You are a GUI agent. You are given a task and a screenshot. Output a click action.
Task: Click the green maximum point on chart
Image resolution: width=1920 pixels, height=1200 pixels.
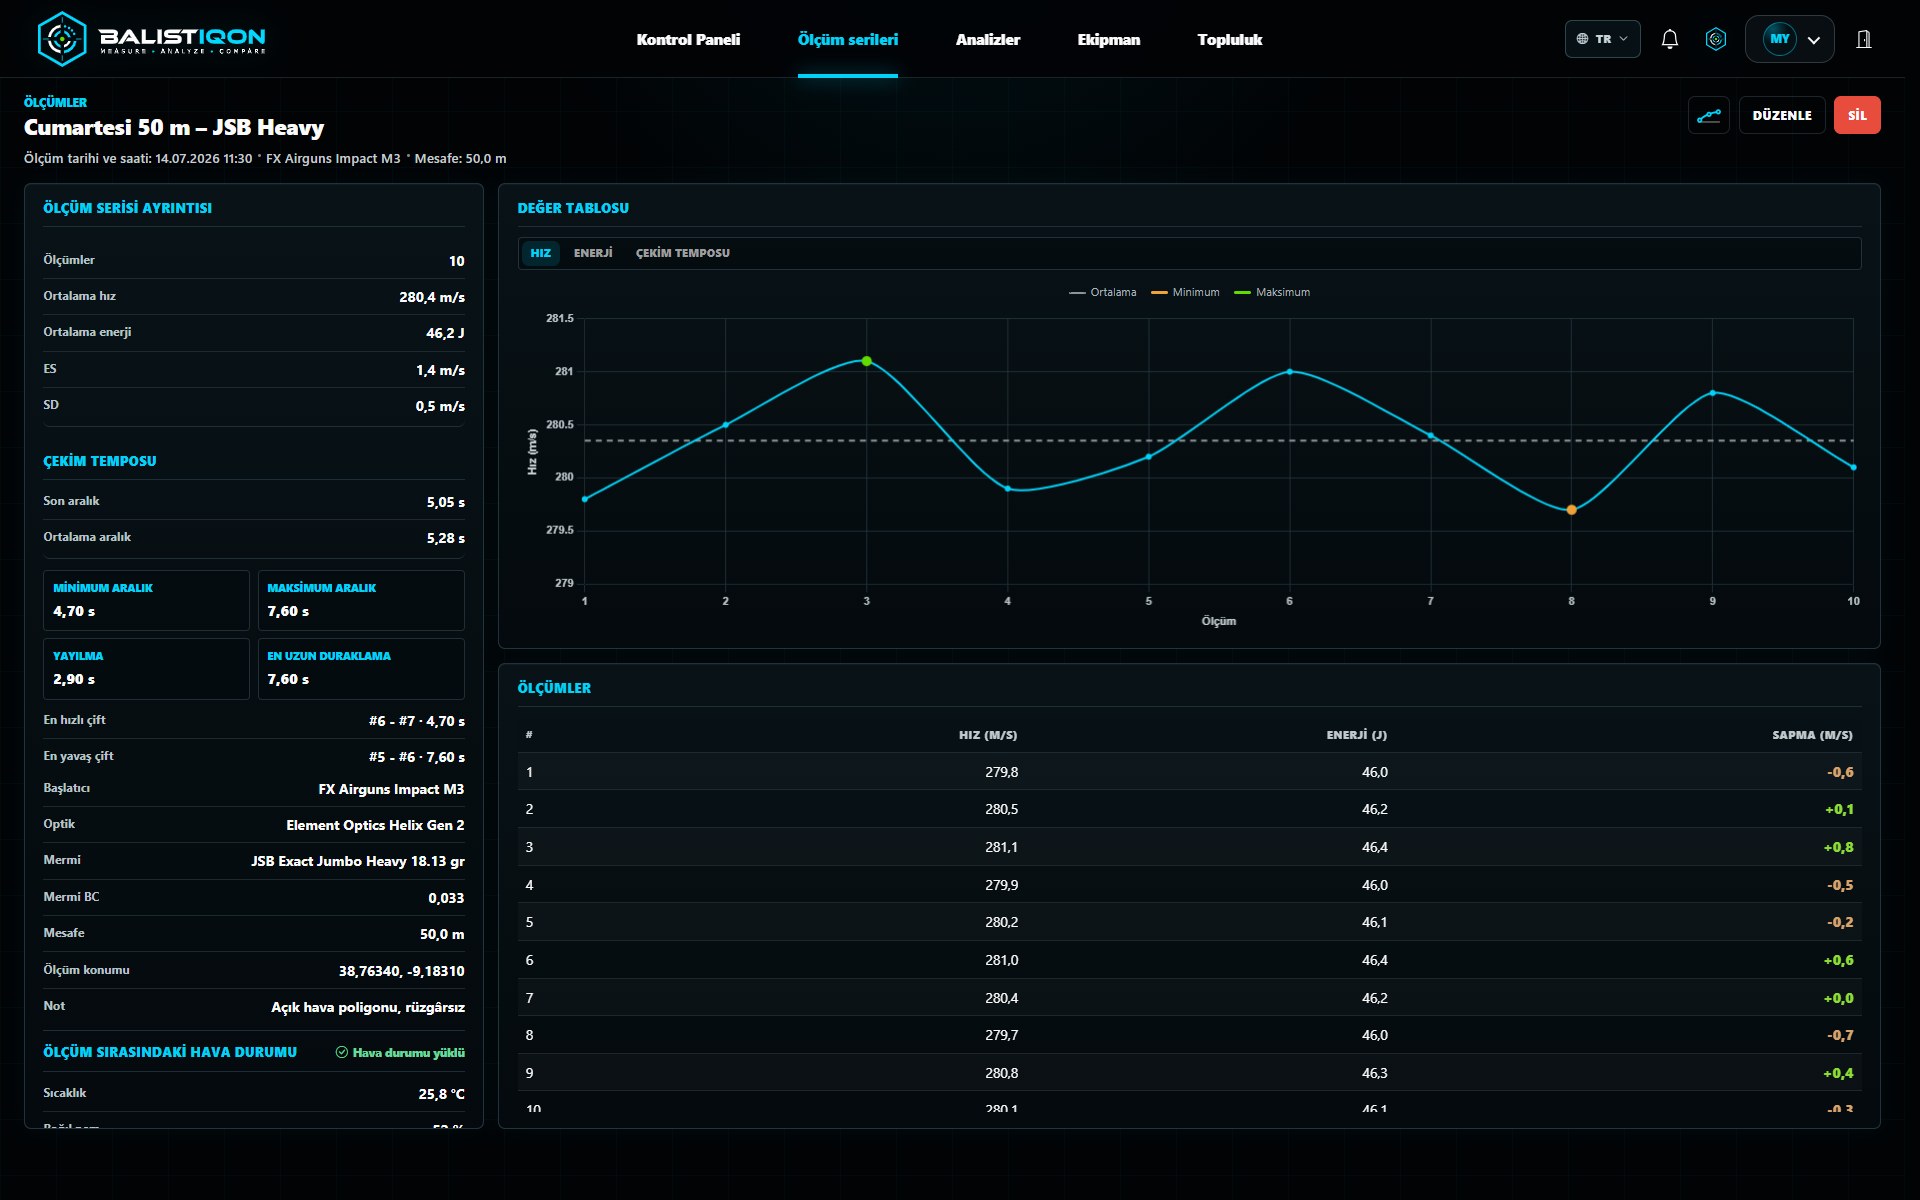coord(867,361)
